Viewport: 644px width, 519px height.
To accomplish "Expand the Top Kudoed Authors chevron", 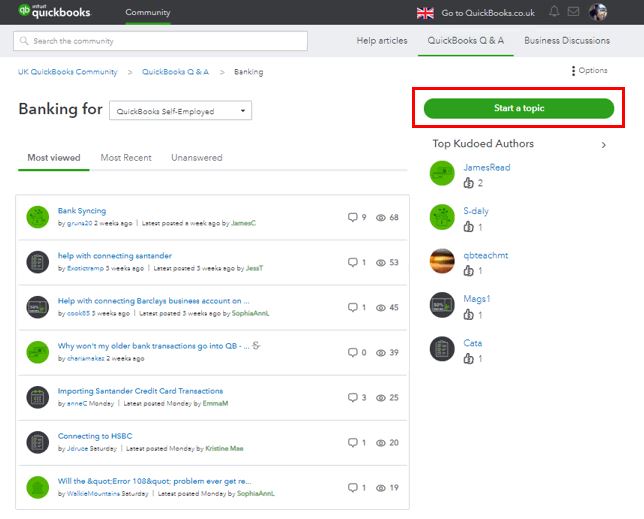I will (603, 145).
